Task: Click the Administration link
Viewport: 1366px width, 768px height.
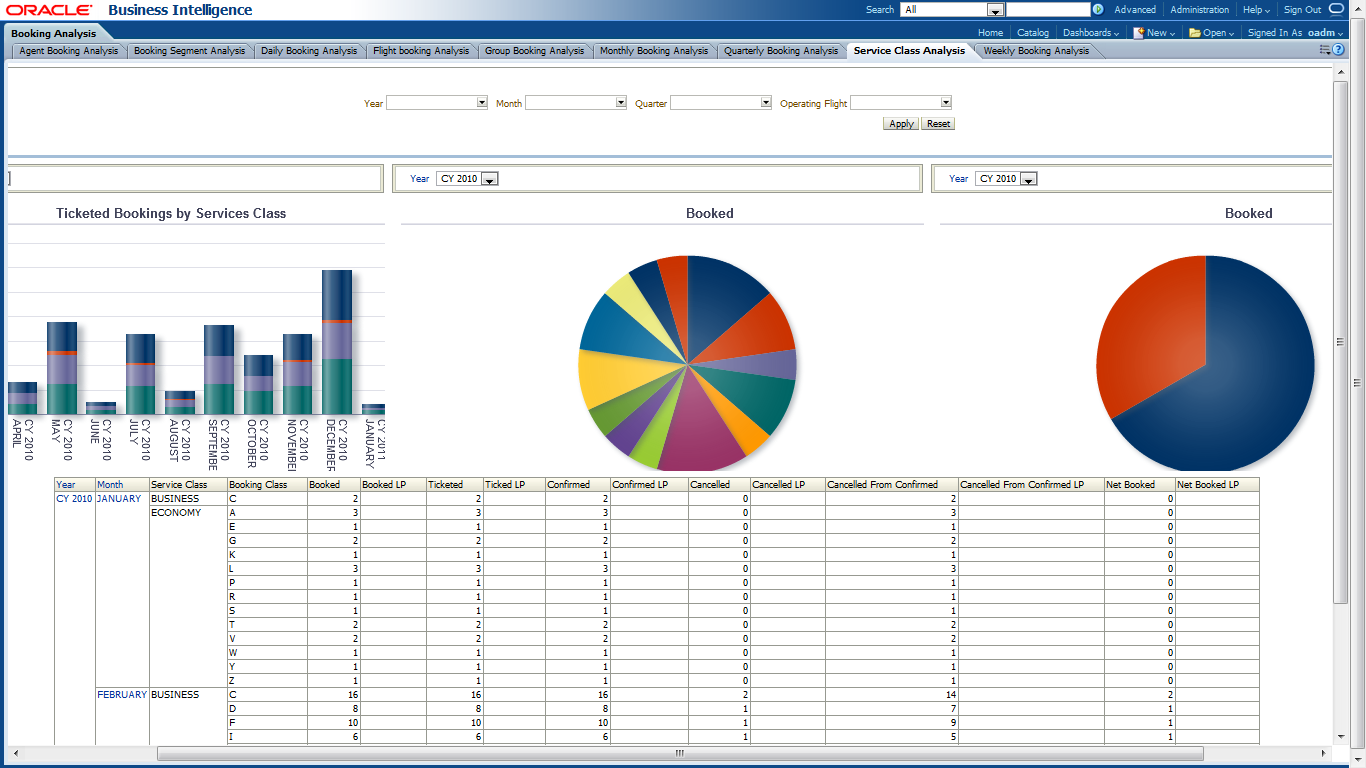Action: point(1199,10)
